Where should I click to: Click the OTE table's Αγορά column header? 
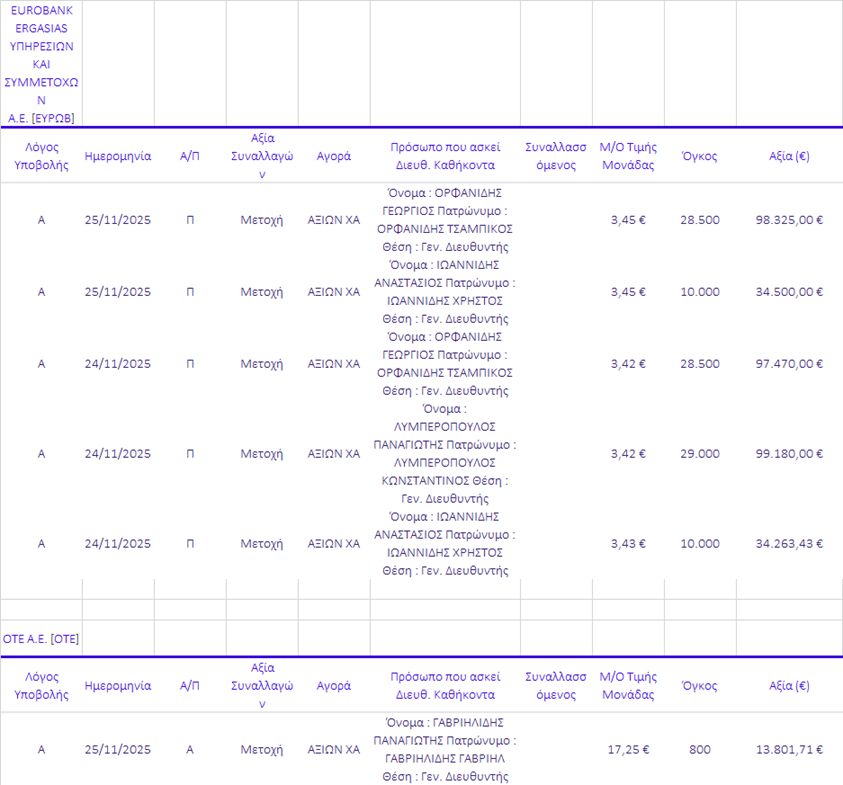334,686
